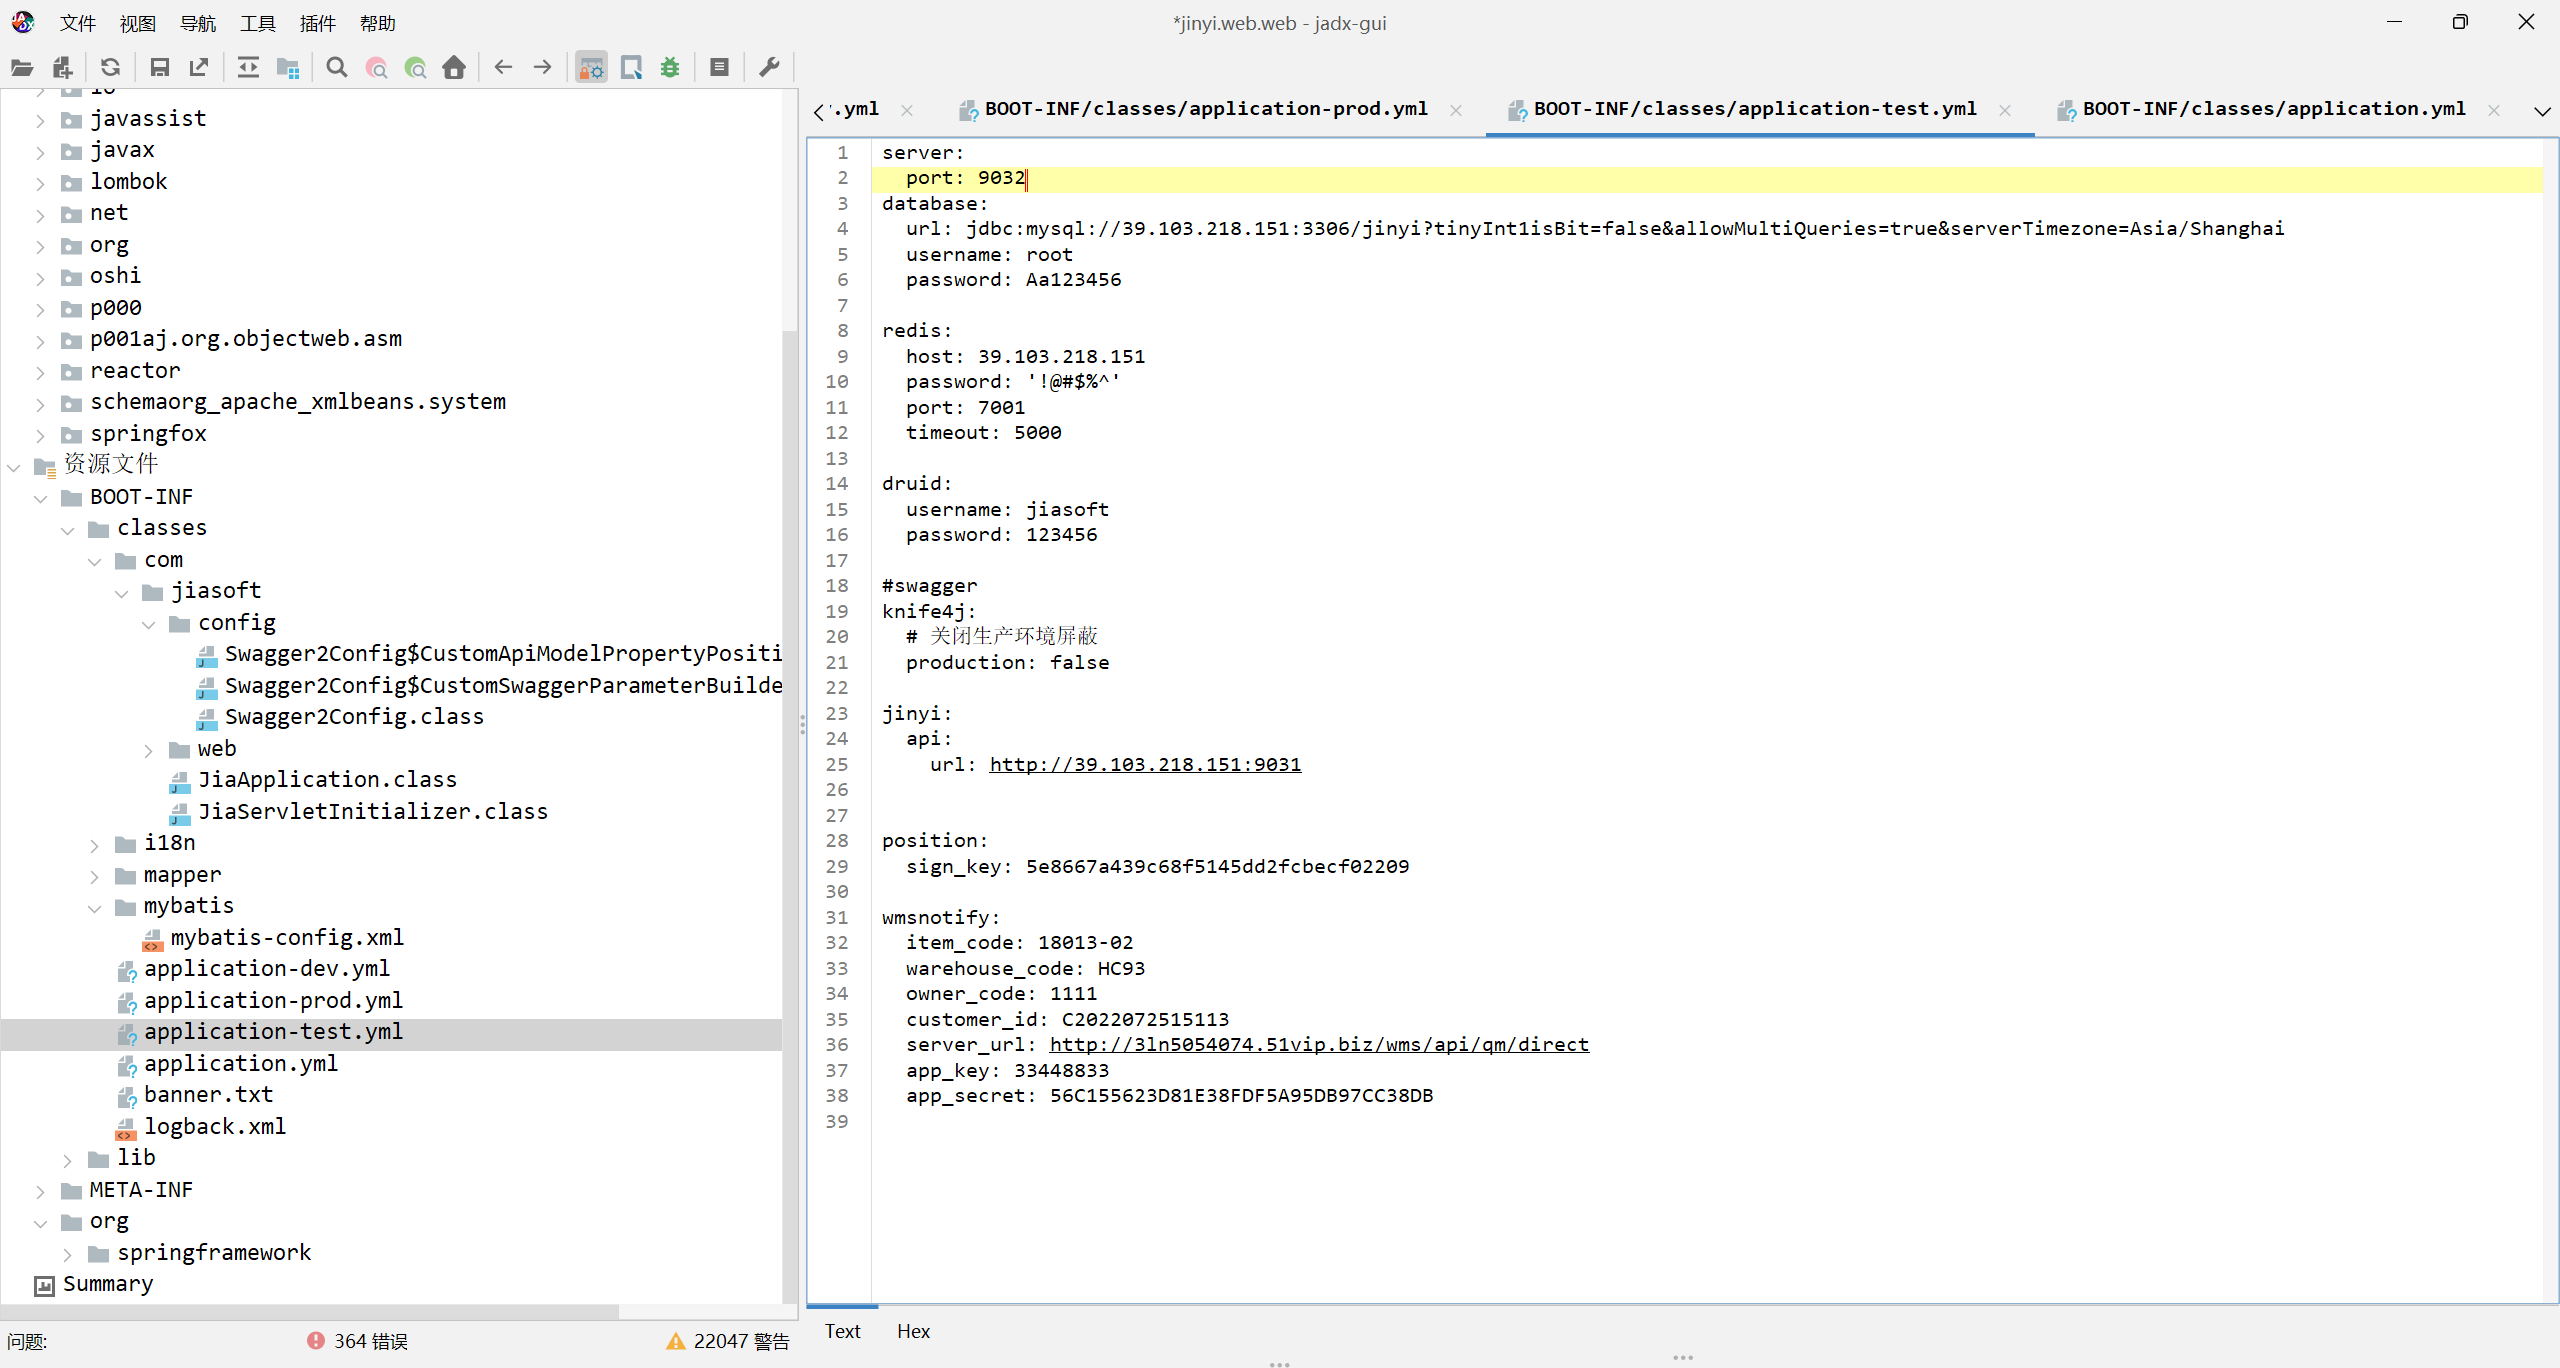Go to the home start page icon

pos(454,67)
